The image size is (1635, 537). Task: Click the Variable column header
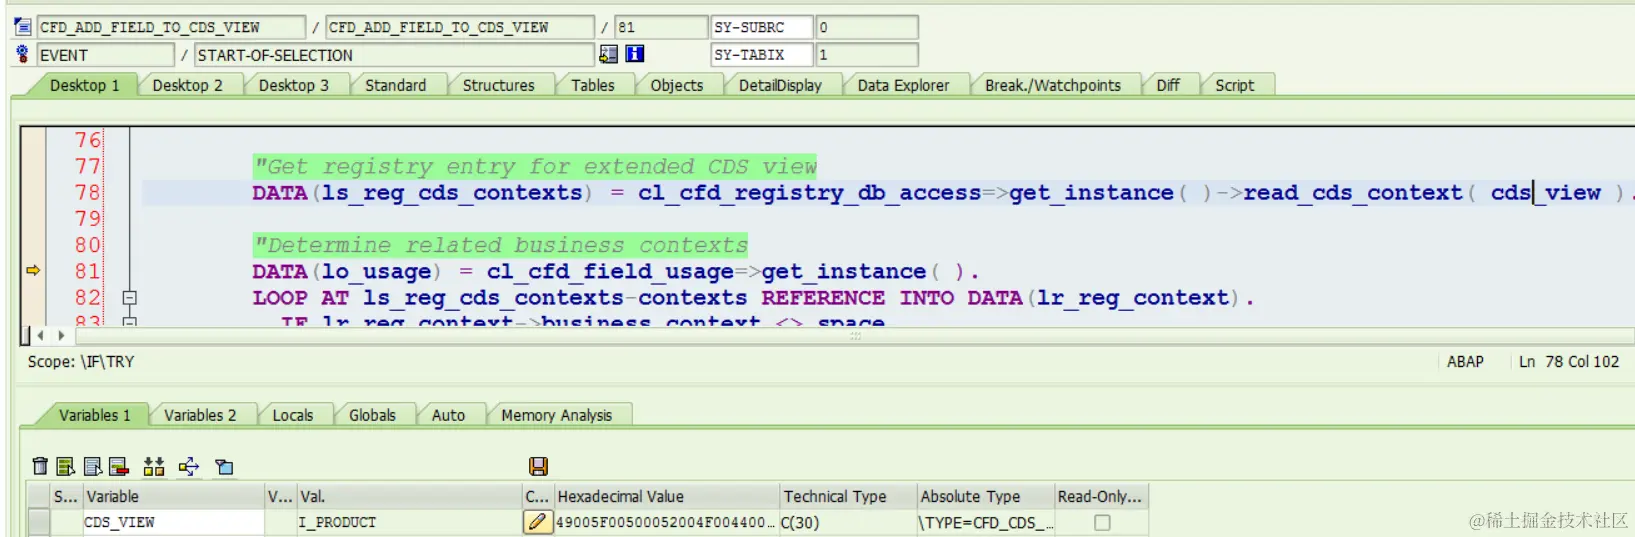click(173, 496)
